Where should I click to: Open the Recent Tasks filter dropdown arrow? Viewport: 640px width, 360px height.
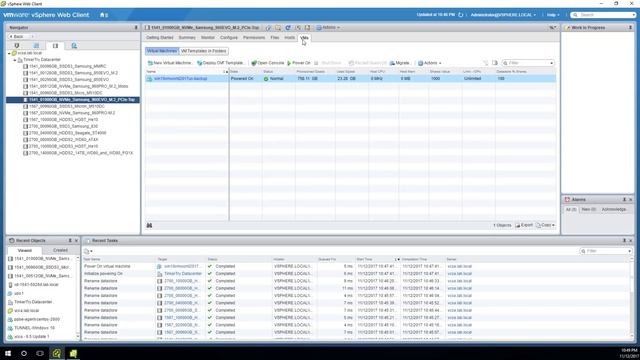629,251
